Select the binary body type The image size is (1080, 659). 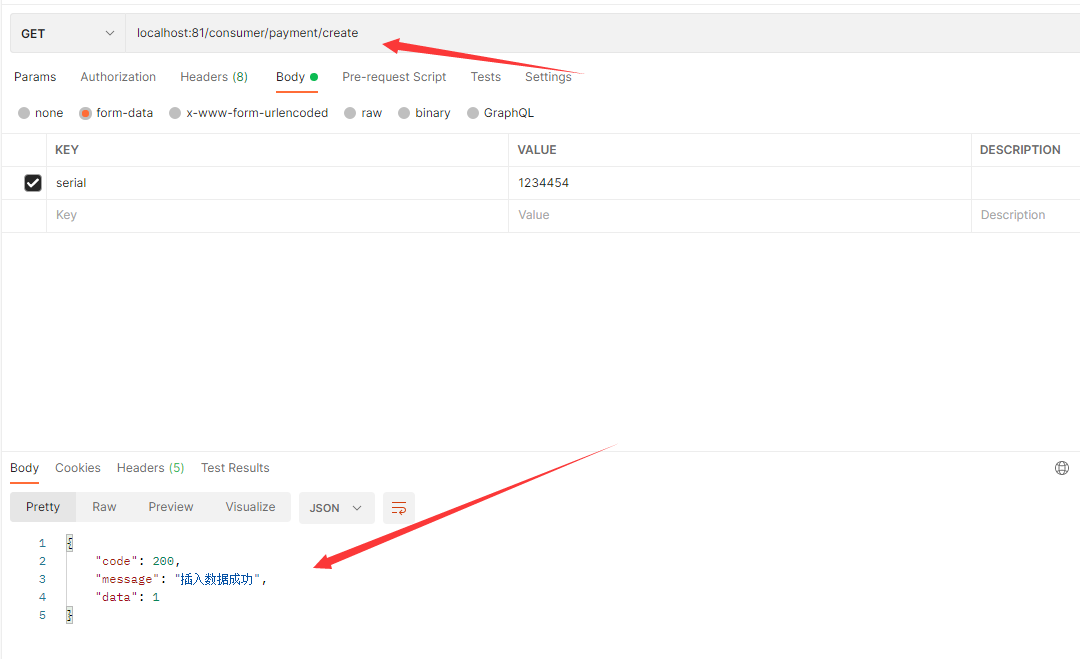[424, 113]
